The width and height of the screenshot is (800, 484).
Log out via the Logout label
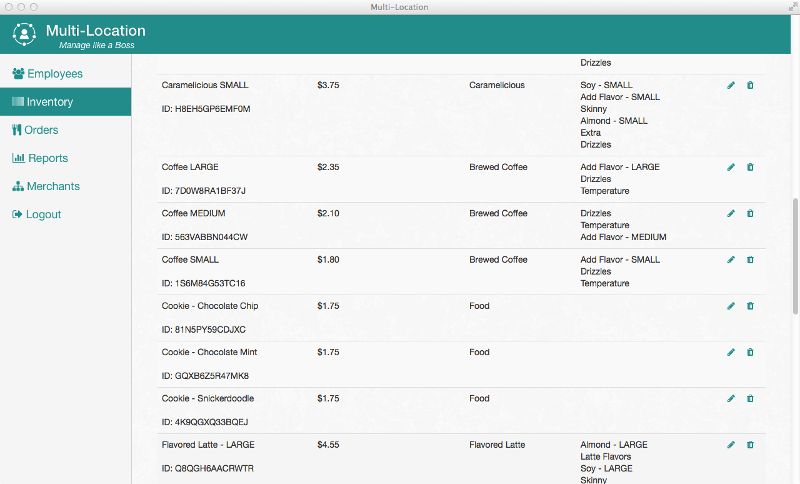[44, 215]
